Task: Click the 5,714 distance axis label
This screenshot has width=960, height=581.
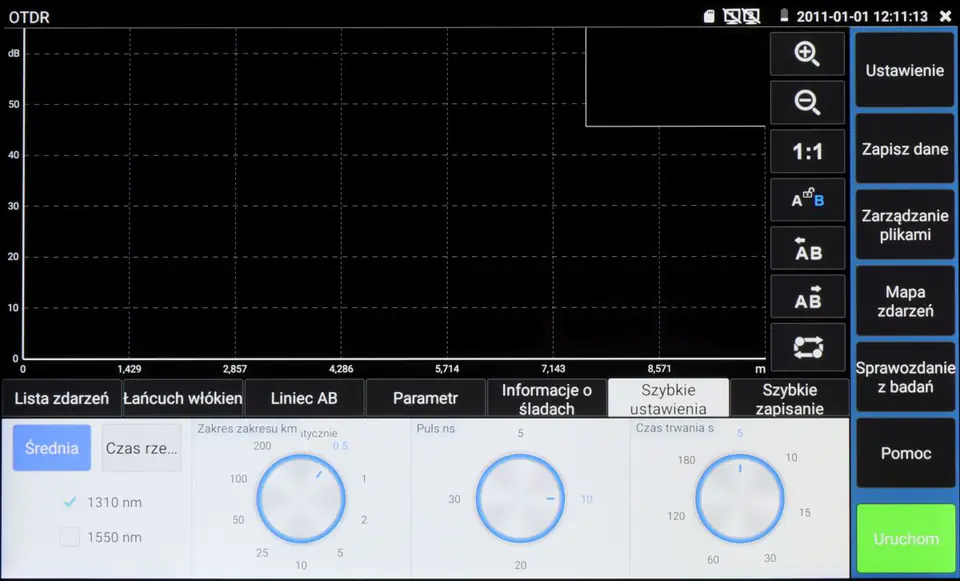Action: [447, 369]
